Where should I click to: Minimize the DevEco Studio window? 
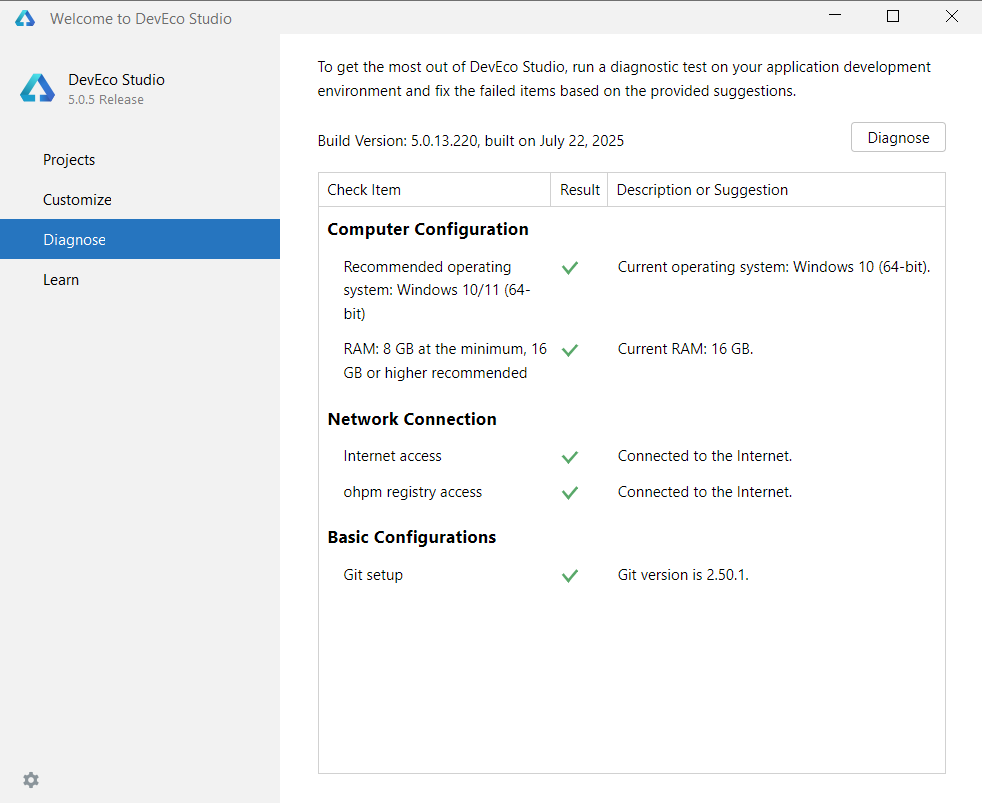[835, 16]
